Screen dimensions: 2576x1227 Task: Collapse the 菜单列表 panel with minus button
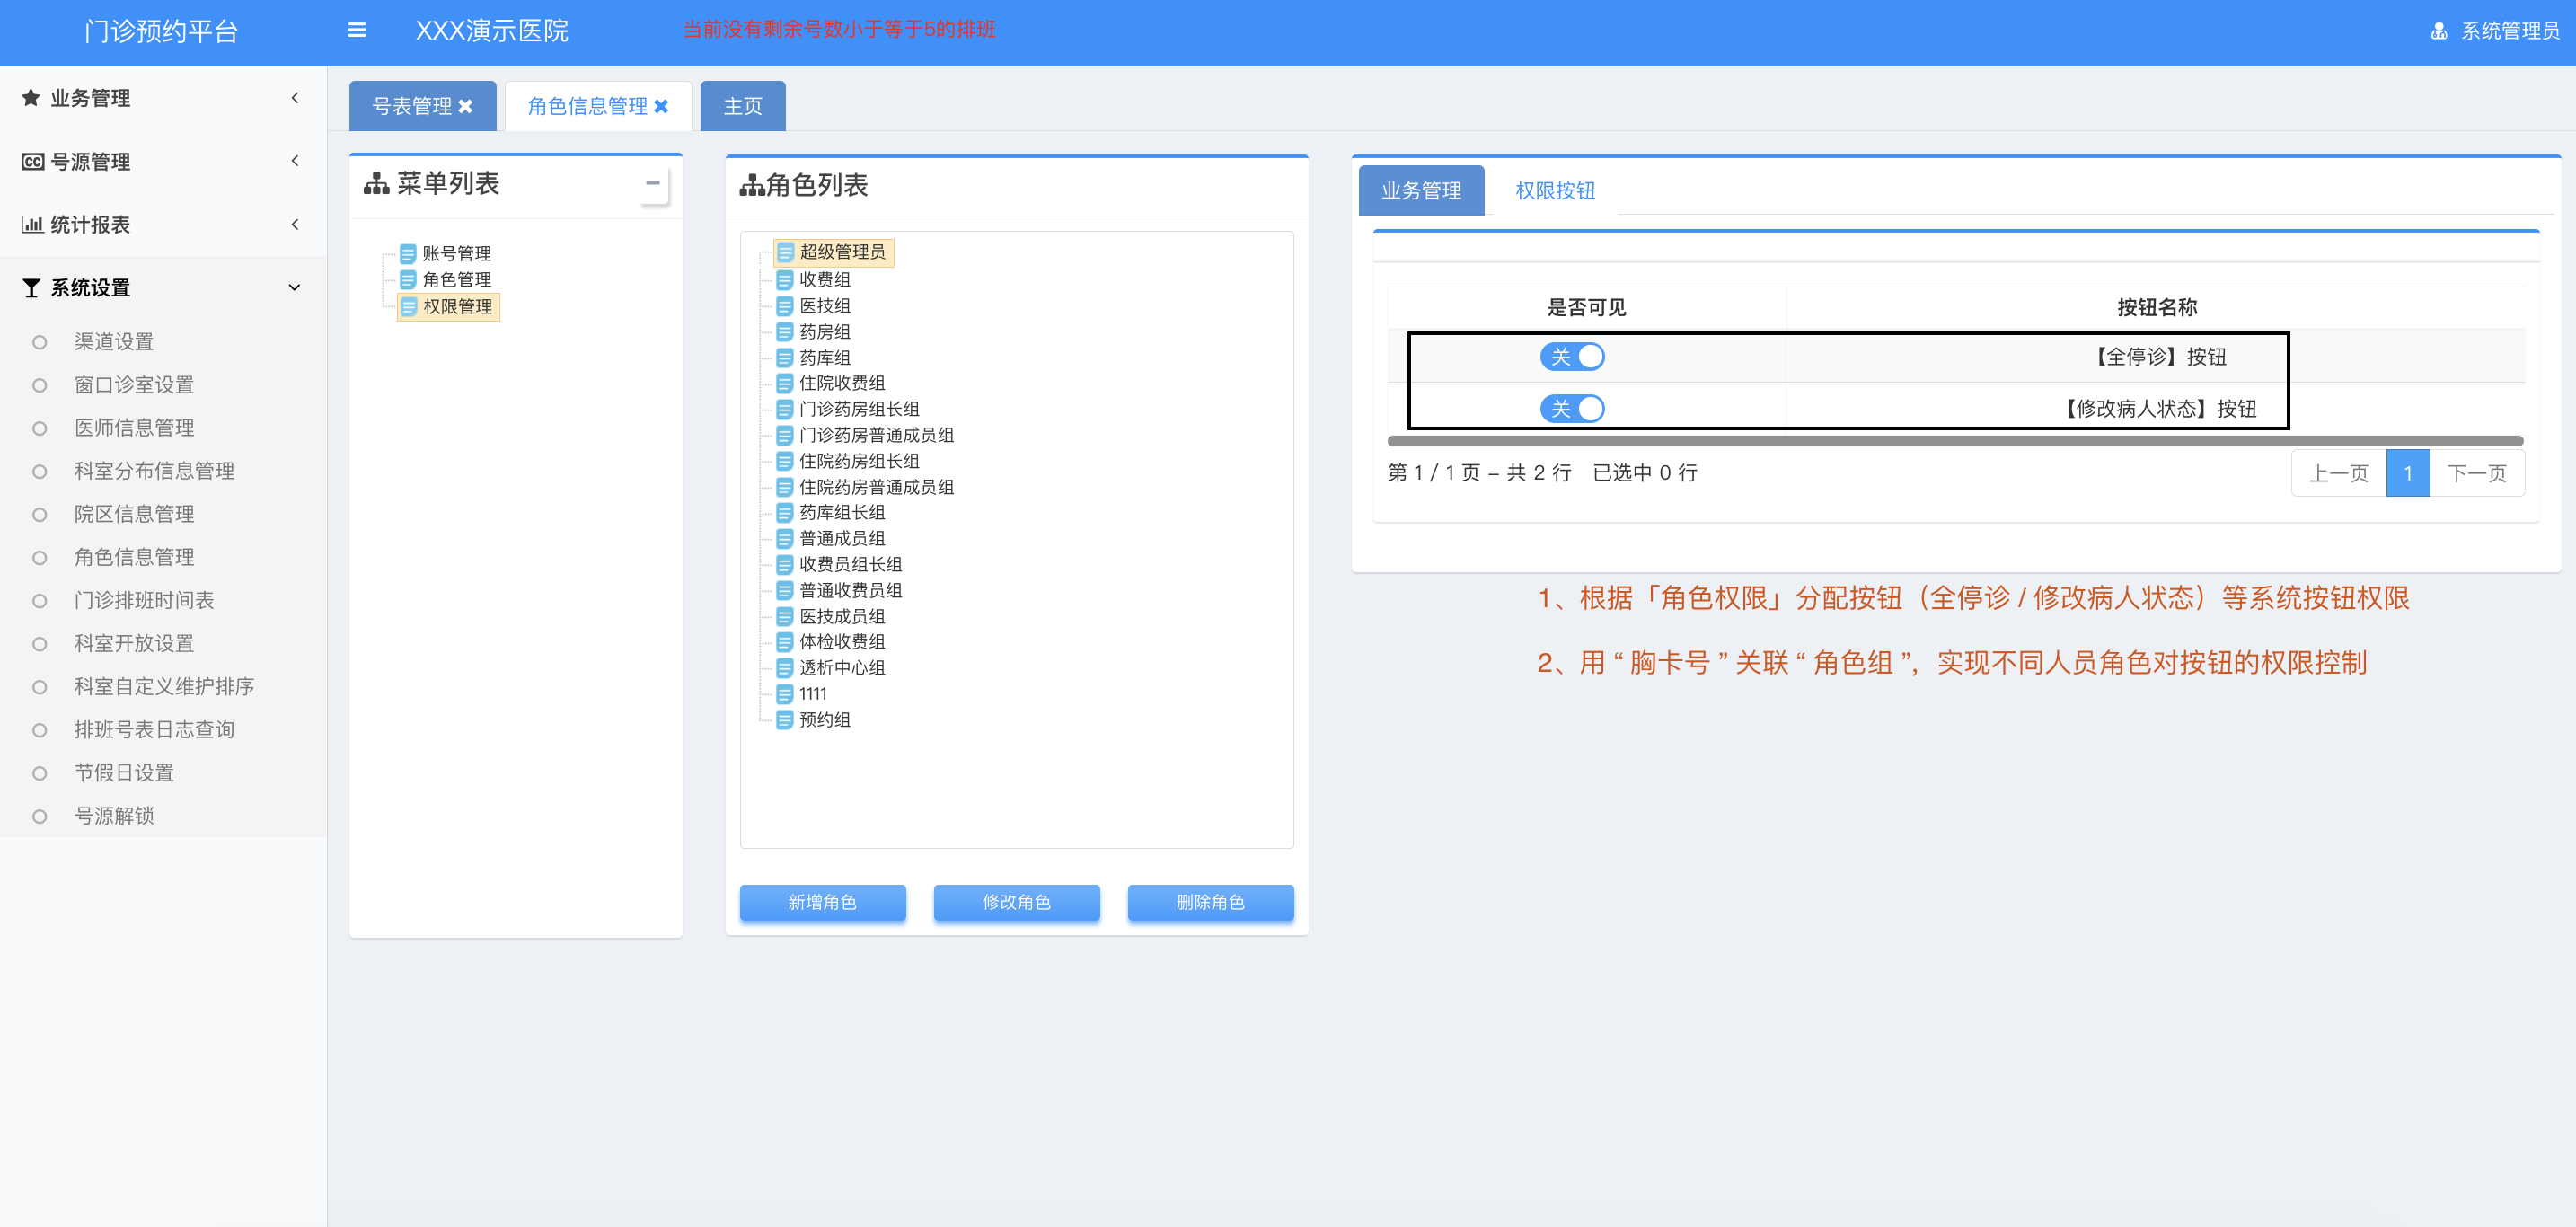tap(652, 184)
